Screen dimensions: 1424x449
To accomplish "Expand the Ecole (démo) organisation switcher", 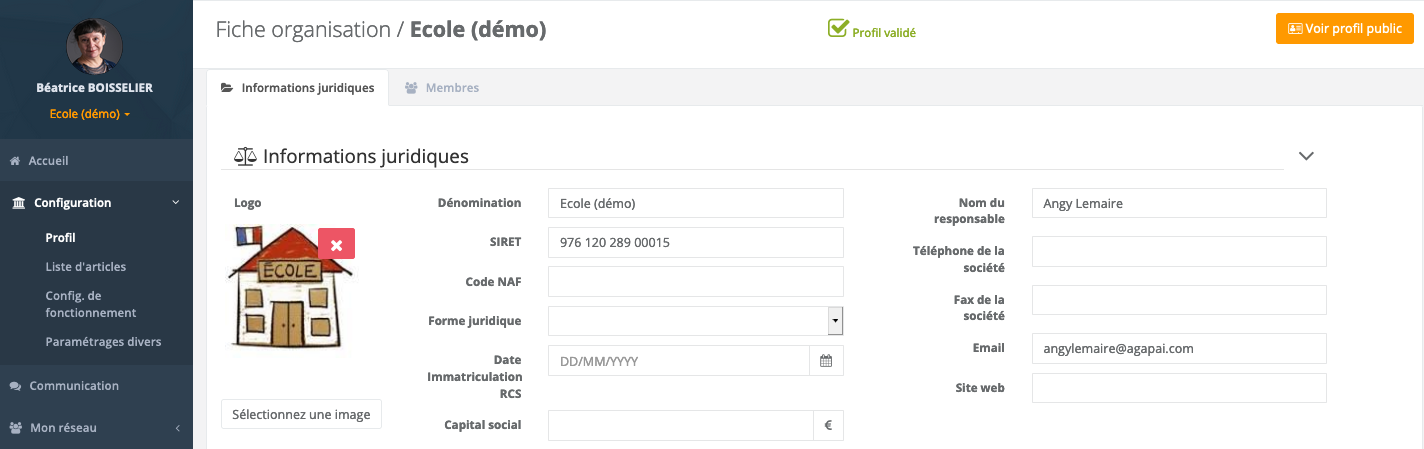I will 91,114.
